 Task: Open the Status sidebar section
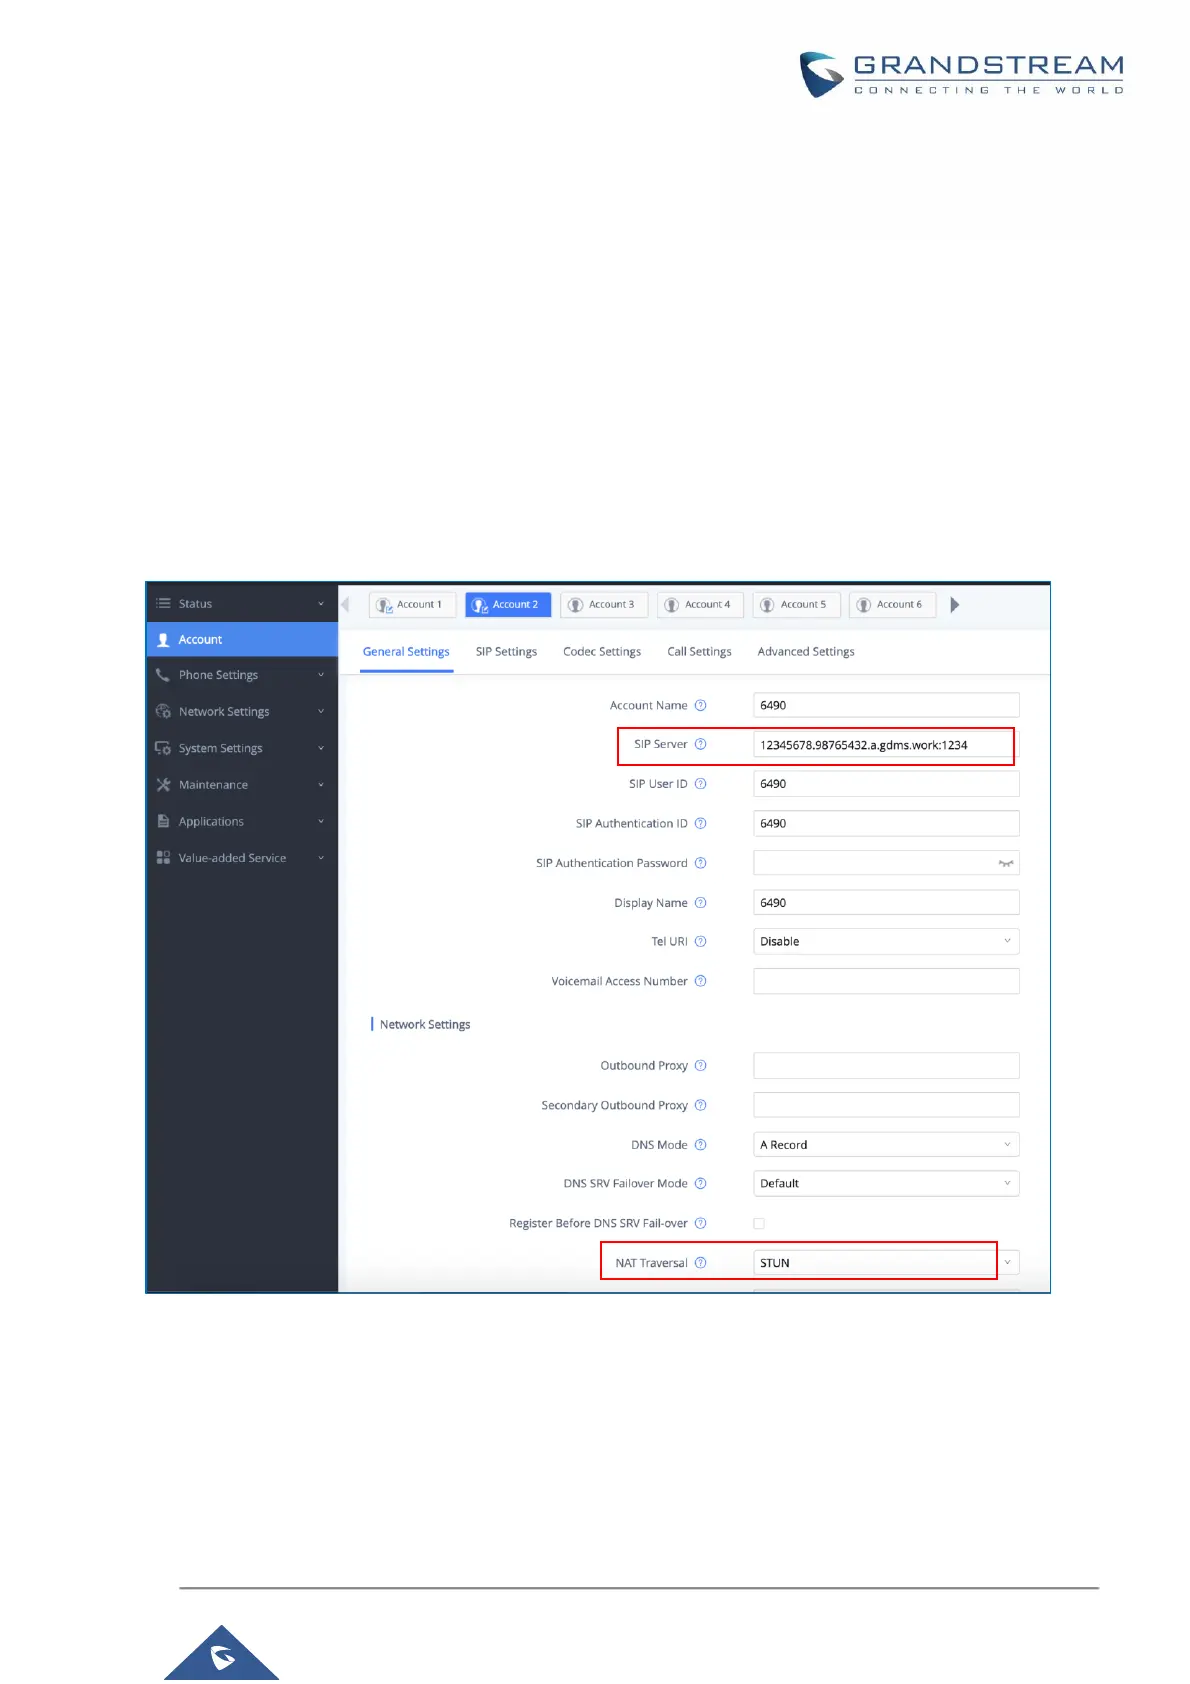click(242, 603)
